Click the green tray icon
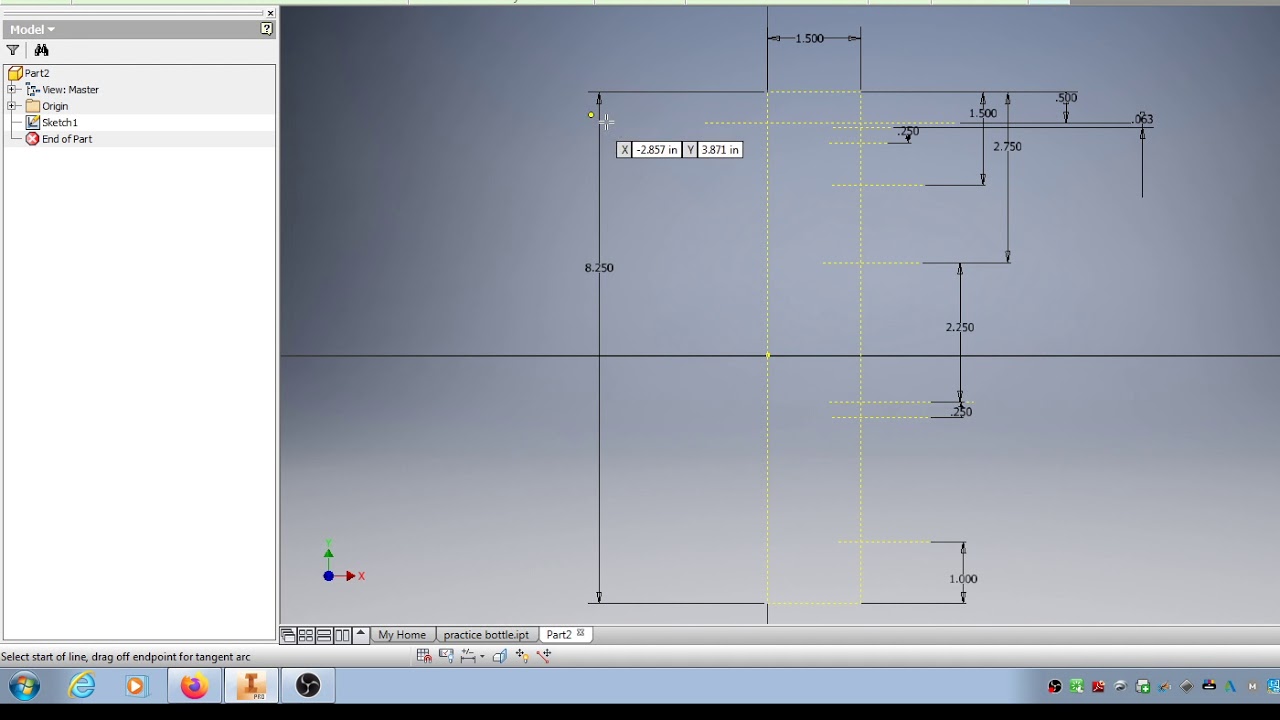The image size is (1280, 720). coord(1077,686)
